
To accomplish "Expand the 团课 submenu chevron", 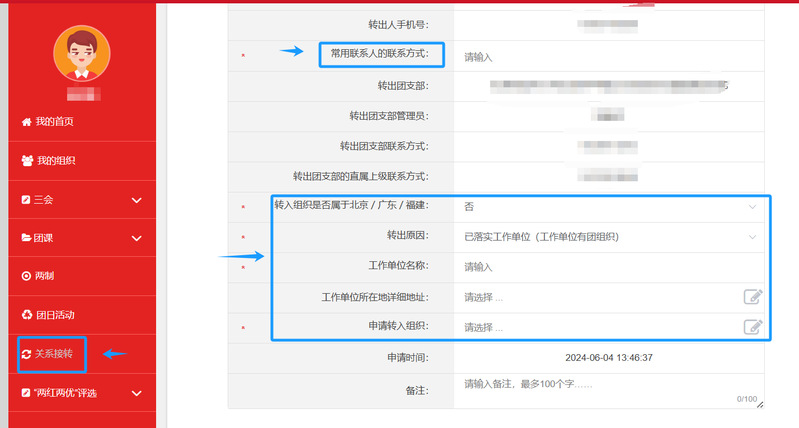I will coord(137,238).
